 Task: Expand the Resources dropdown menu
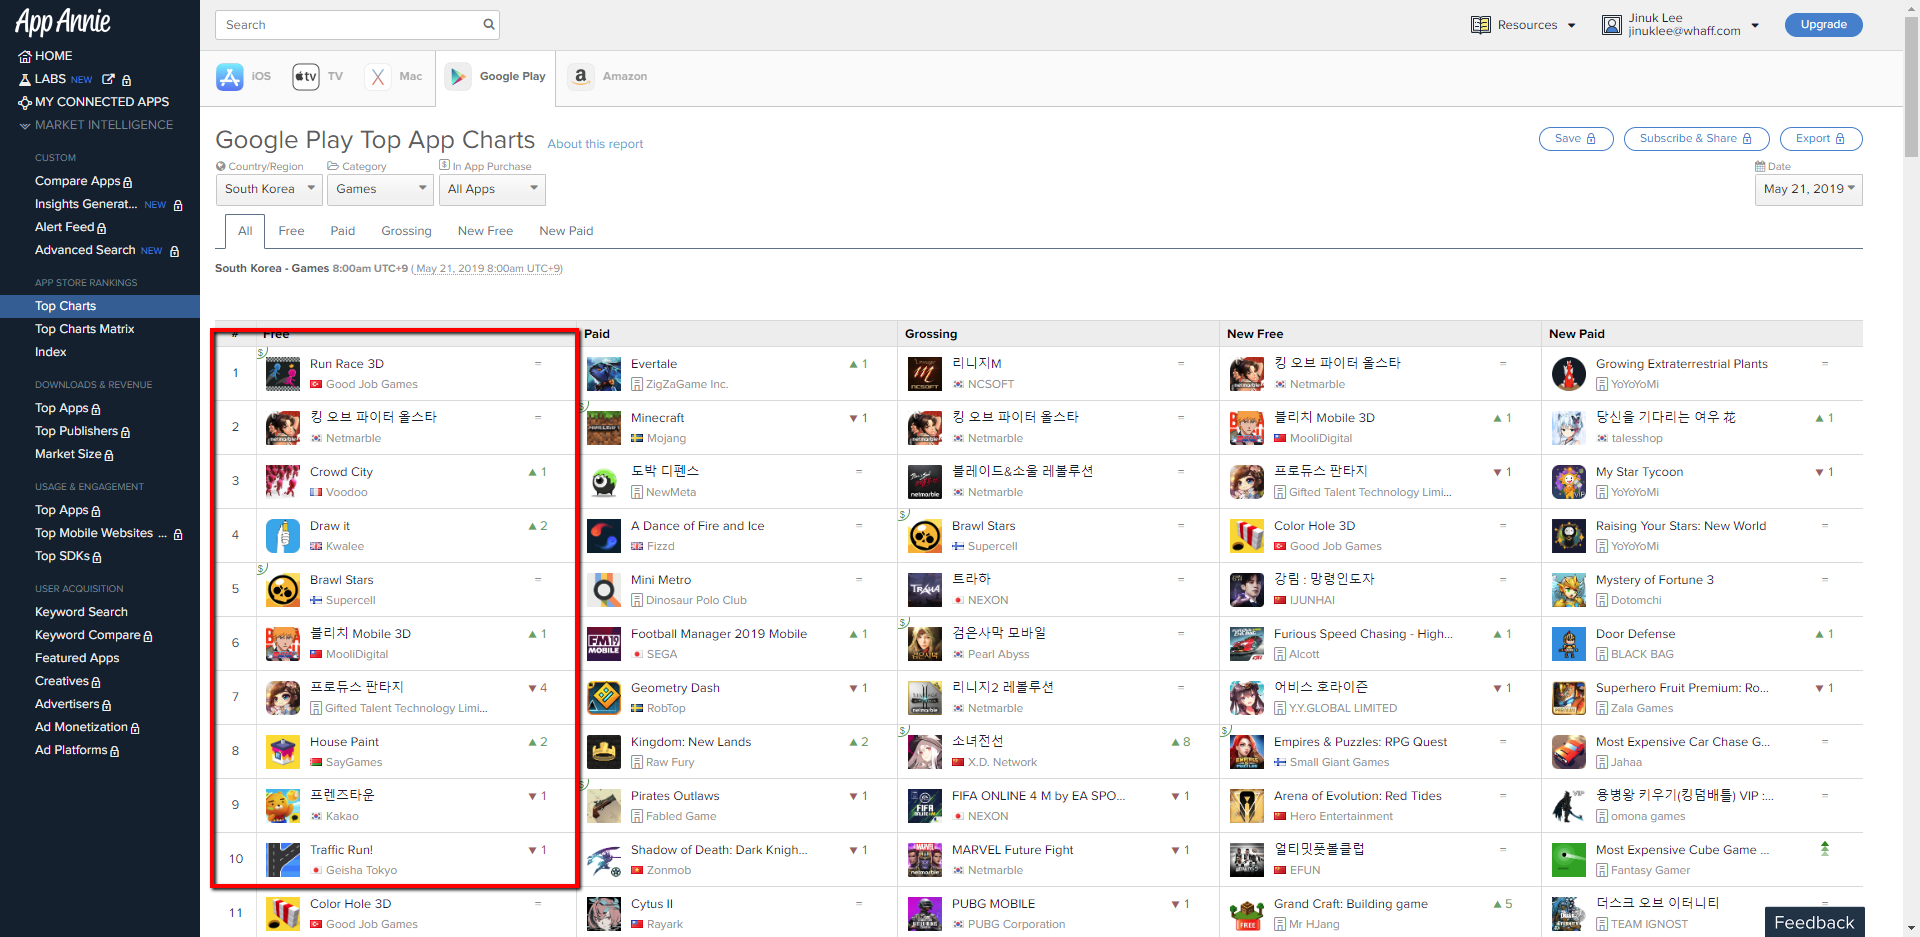click(1572, 26)
